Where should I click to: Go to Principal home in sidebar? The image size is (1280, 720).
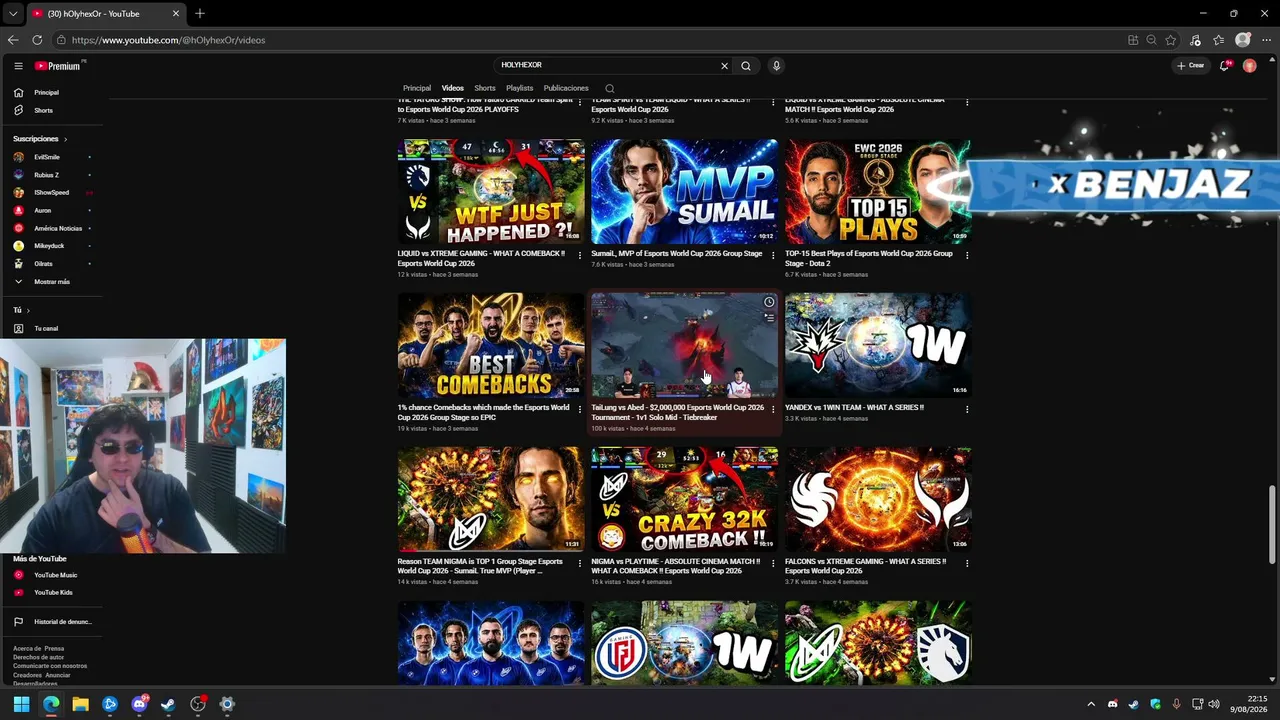click(x=47, y=92)
